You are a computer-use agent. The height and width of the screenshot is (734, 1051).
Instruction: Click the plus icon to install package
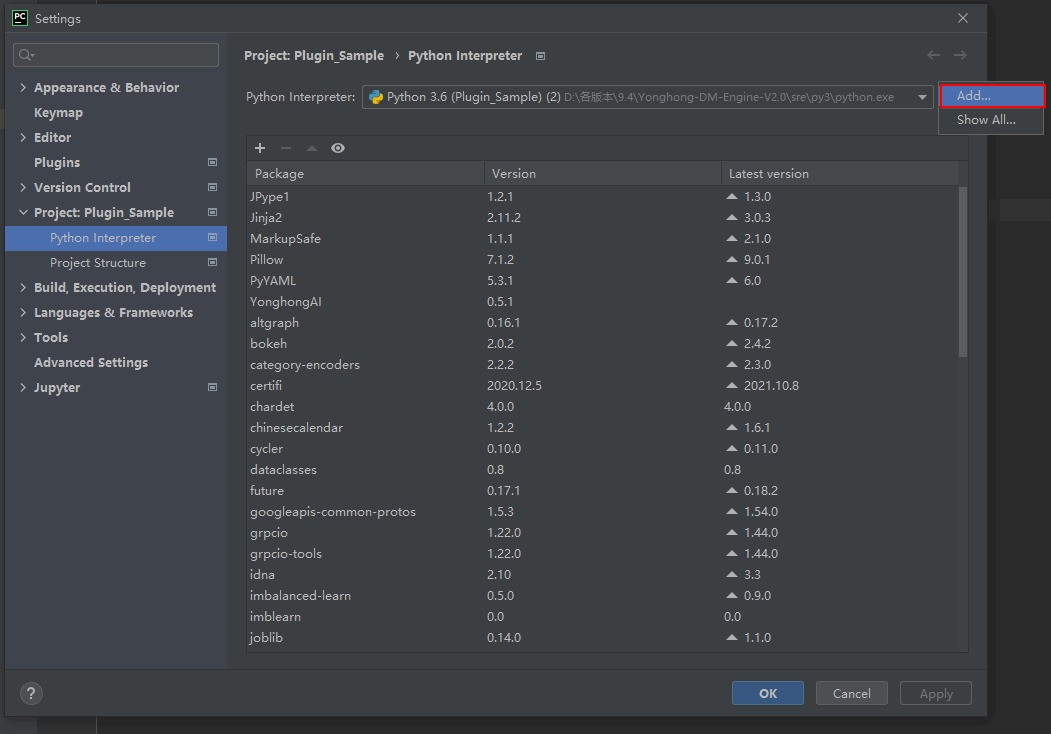260,148
